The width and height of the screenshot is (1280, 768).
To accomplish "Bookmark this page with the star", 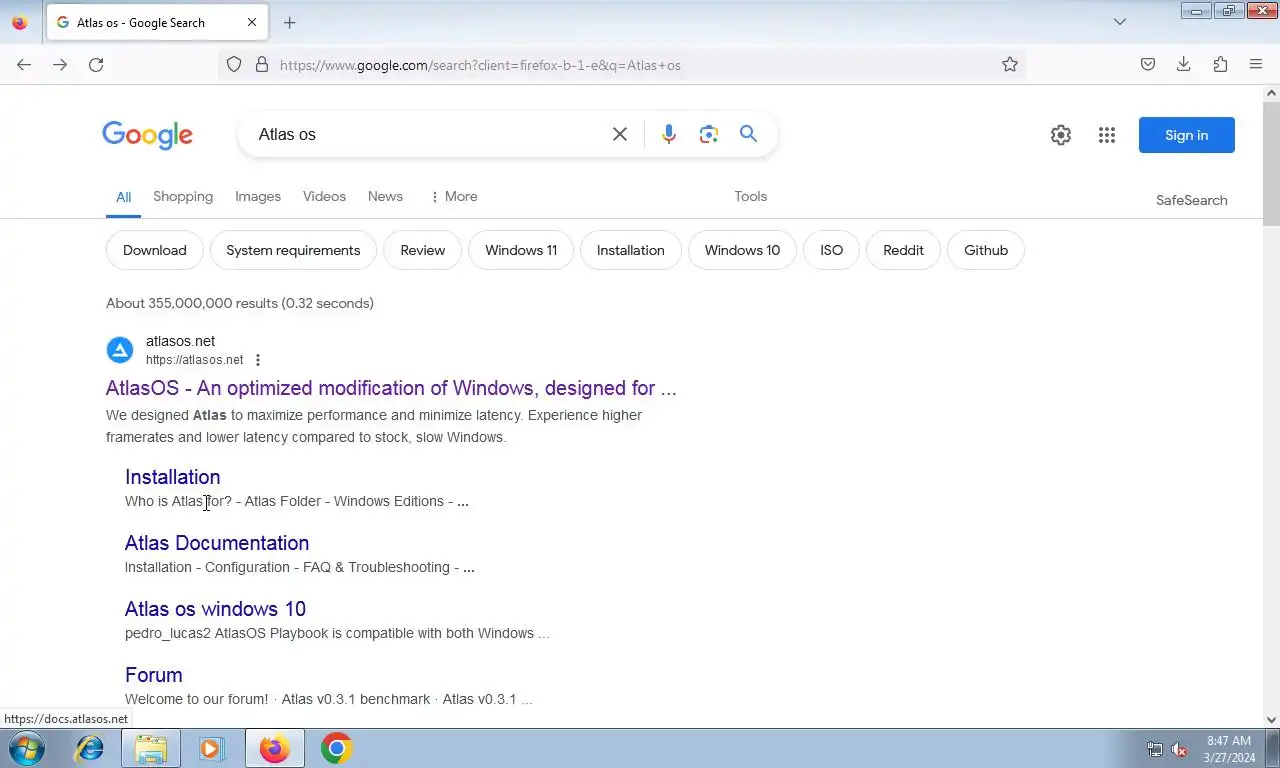I will coord(1010,65).
